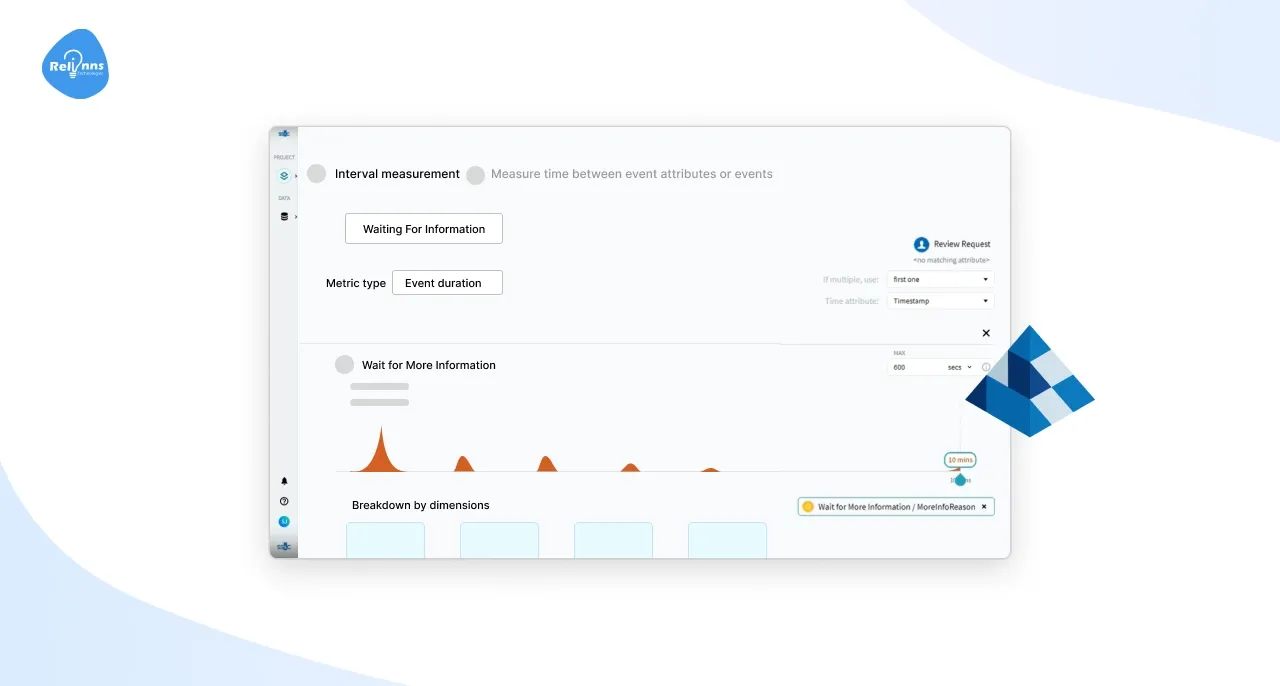
Task: Change the secs unit dropdown
Action: point(960,367)
